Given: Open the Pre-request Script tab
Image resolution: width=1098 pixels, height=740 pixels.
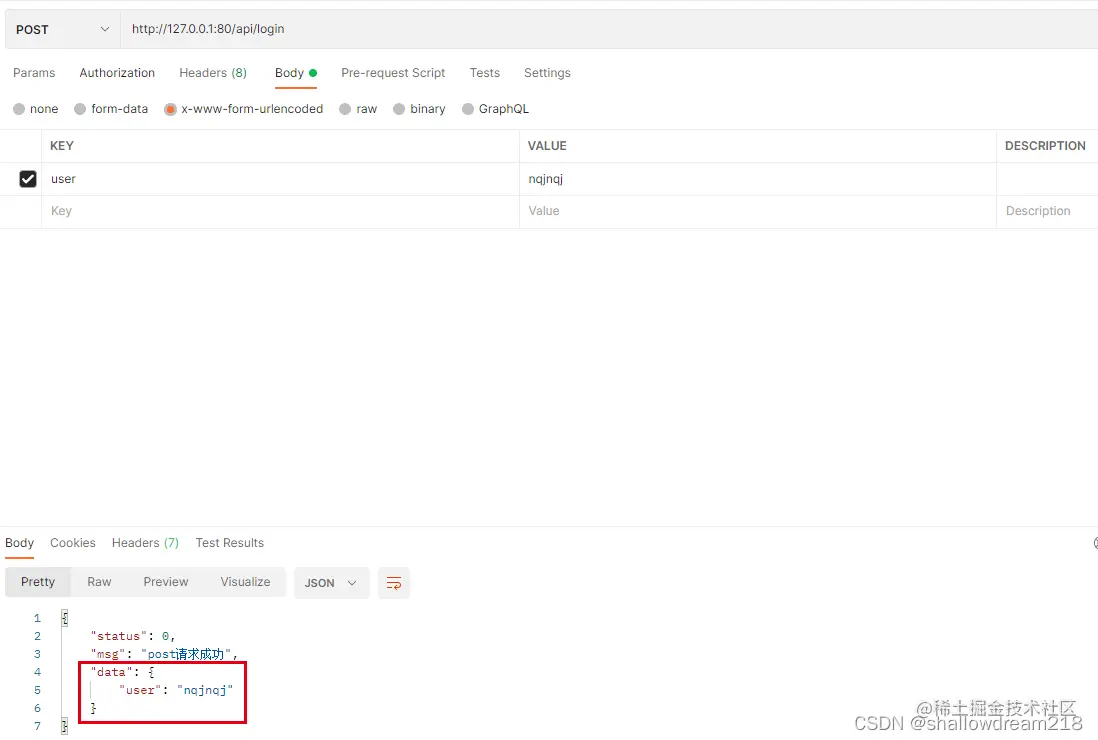Looking at the screenshot, I should [393, 73].
